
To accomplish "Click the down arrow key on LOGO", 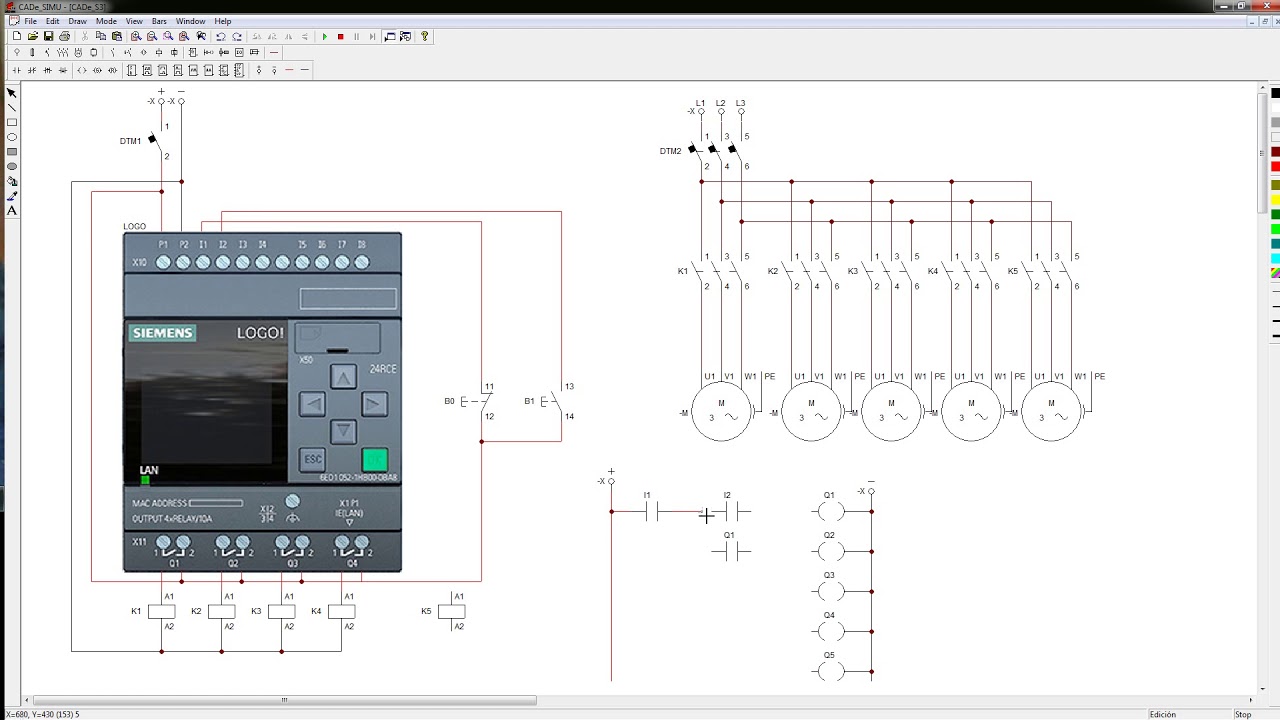I will pos(343,431).
